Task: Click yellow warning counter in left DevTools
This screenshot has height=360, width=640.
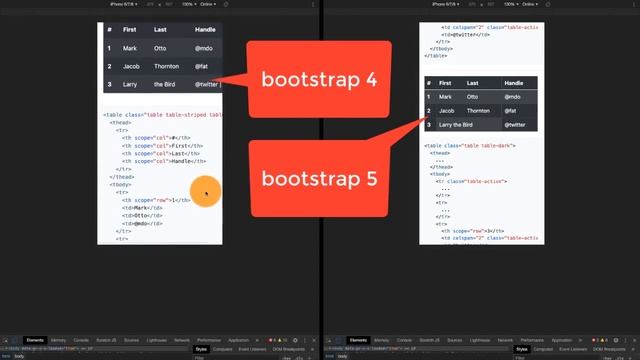Action: 282,340
